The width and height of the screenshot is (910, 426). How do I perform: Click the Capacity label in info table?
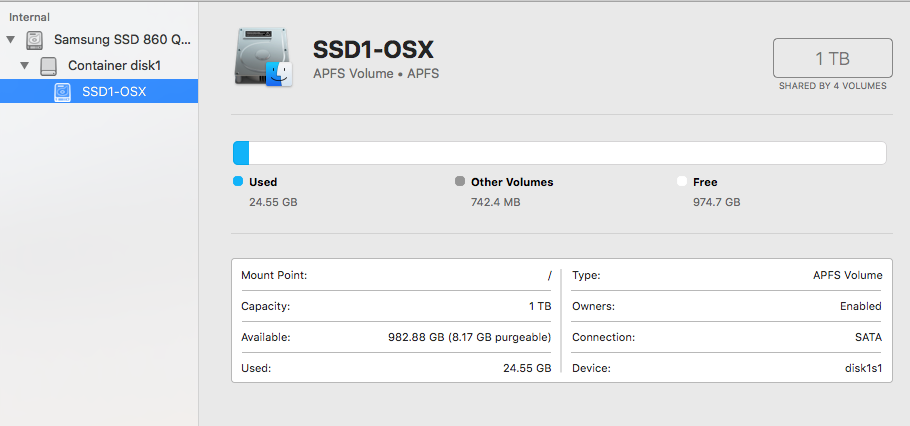(x=265, y=306)
